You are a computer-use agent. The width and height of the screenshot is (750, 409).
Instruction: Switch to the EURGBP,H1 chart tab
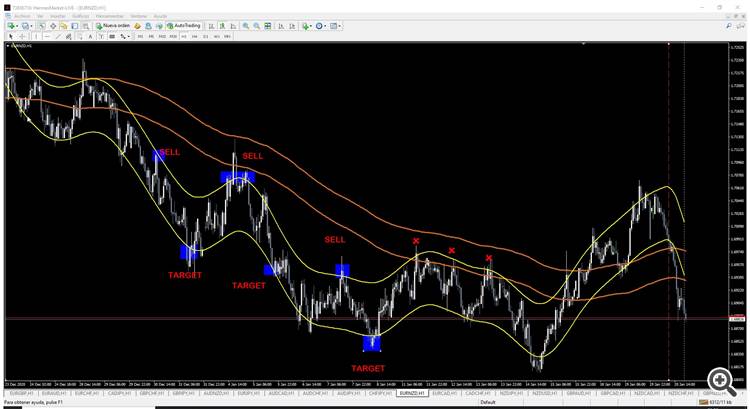[21, 393]
